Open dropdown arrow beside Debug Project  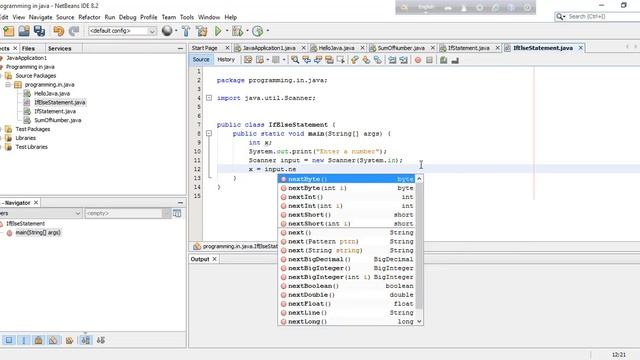247,31
